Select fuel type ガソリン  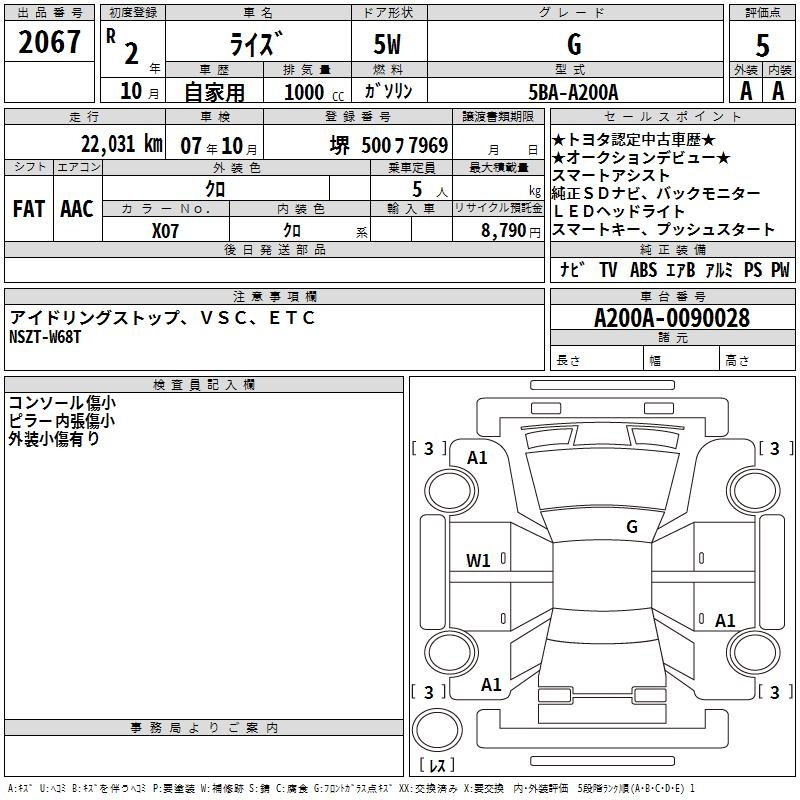(x=388, y=91)
